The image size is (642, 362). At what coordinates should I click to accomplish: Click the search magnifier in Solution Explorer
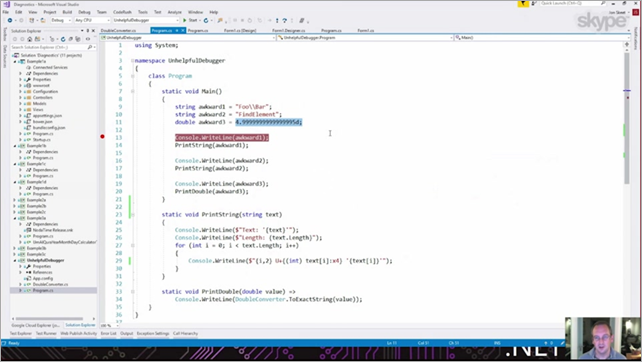click(x=90, y=47)
